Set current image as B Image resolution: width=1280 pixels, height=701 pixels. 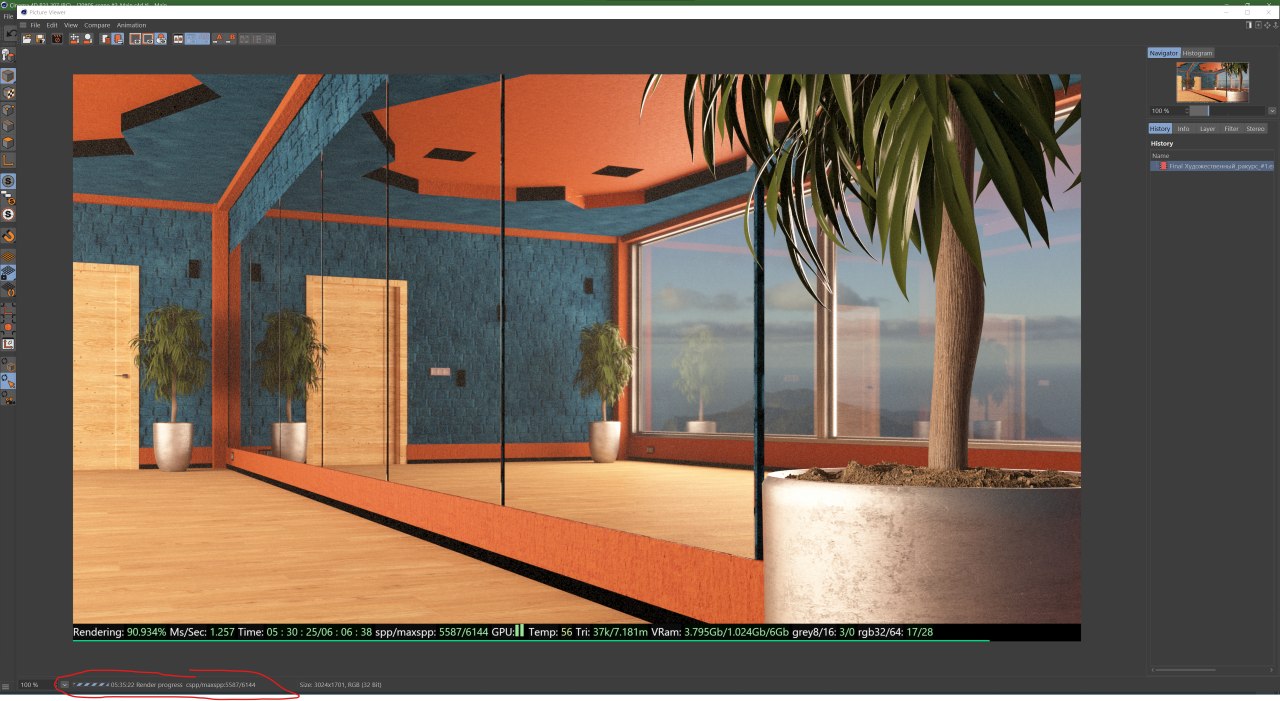[x=232, y=38]
